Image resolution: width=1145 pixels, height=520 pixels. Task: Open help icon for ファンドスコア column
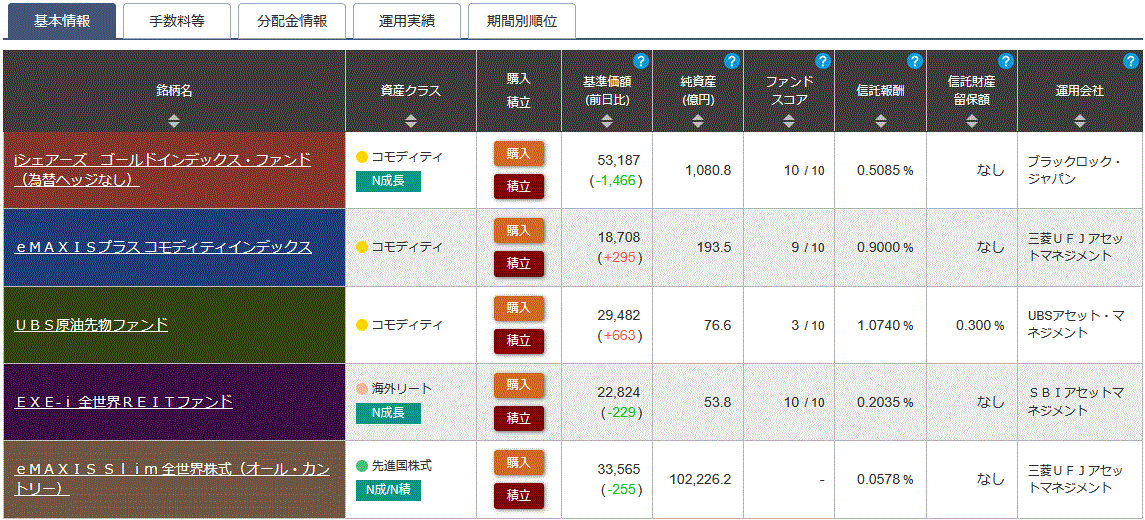(x=823, y=61)
